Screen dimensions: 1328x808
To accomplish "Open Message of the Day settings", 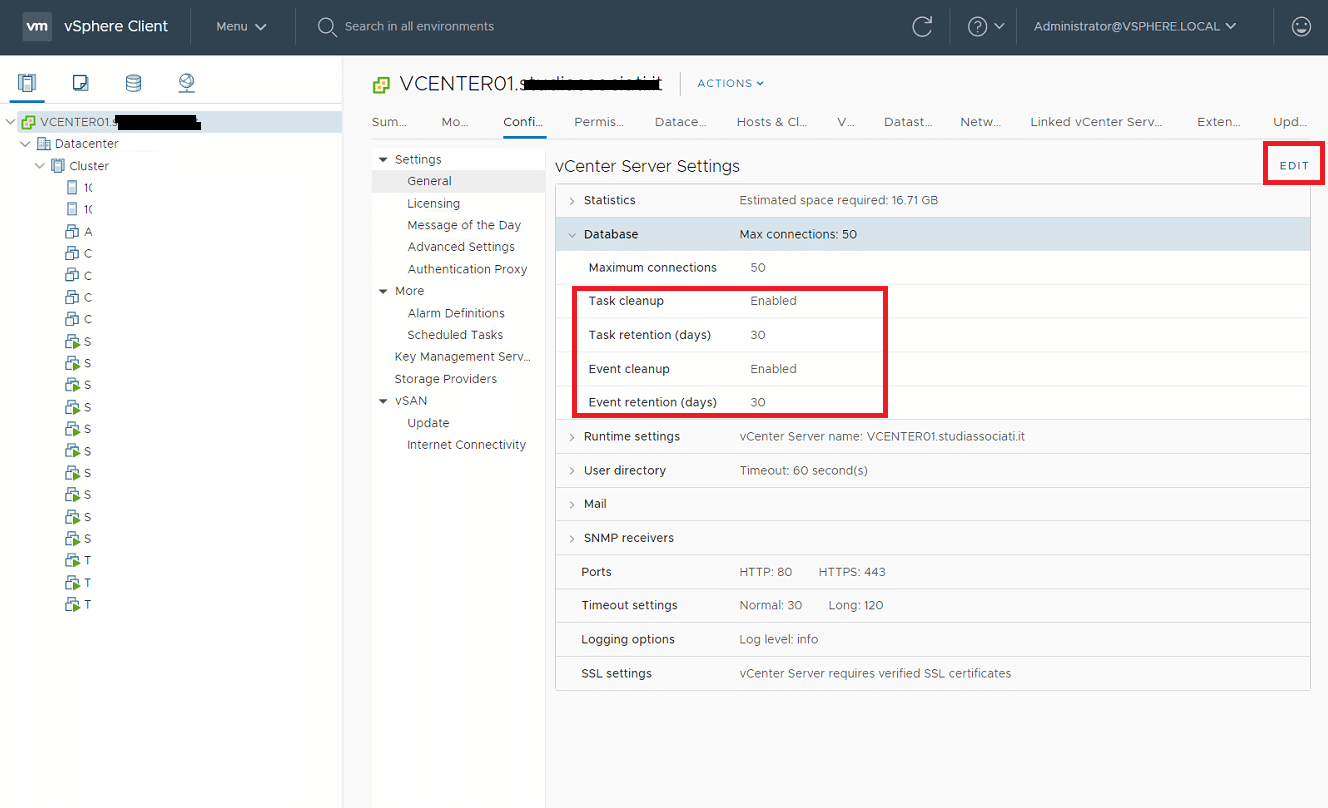I will 464,226.
